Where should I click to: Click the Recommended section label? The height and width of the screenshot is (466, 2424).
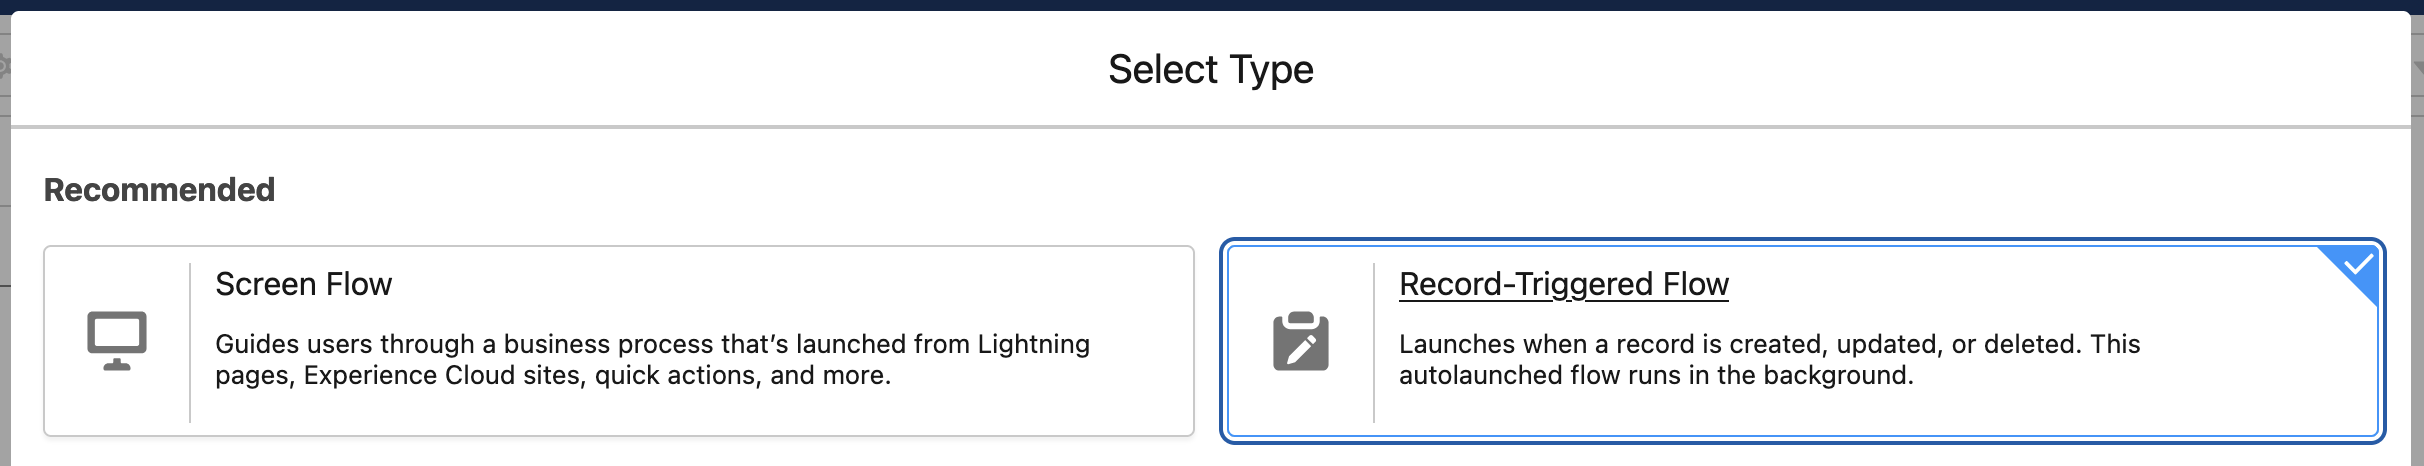click(159, 190)
